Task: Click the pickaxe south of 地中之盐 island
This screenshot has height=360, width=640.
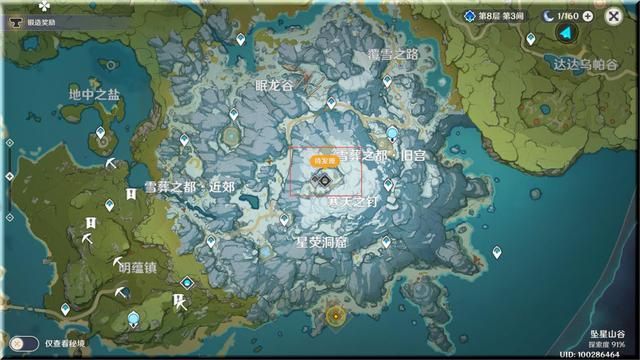Action: [x=111, y=163]
